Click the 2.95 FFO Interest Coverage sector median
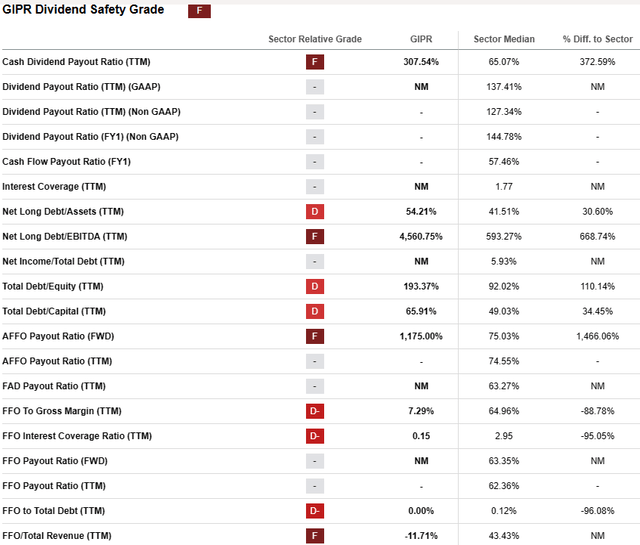 point(504,436)
